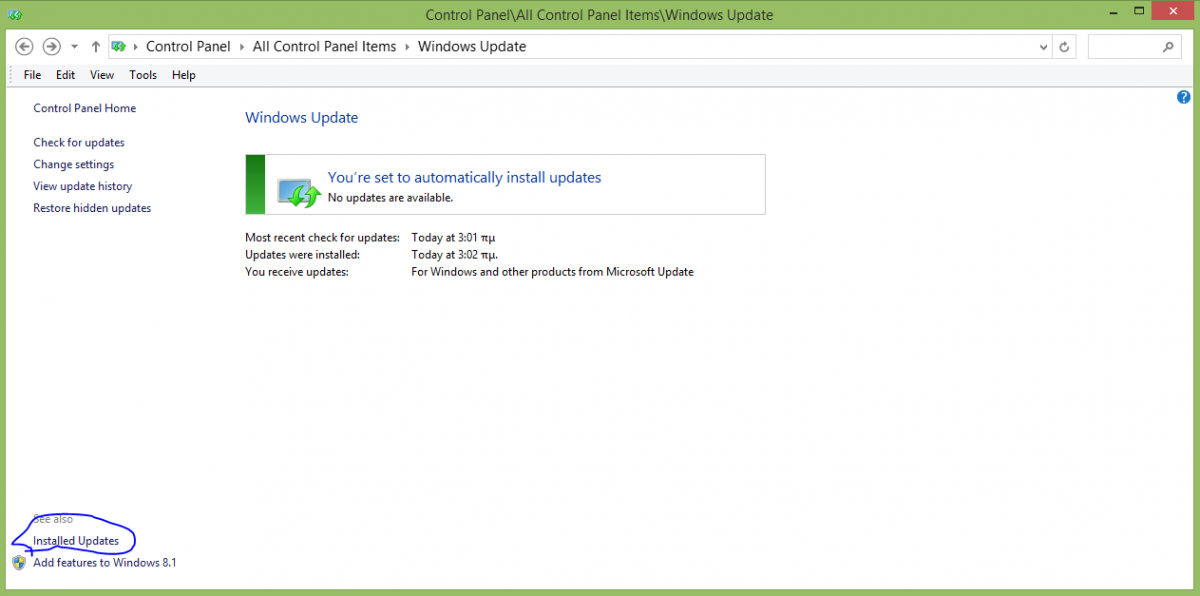Viewport: 1200px width, 596px height.
Task: Select Check for updates
Action: [79, 142]
